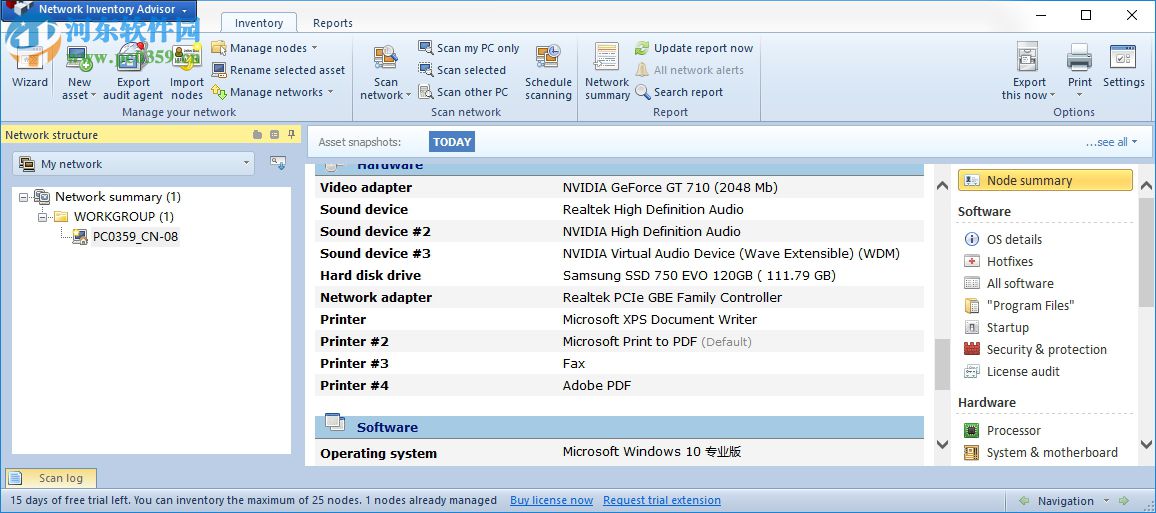Switch to Inventory tab
This screenshot has width=1156, height=513.
(x=259, y=23)
